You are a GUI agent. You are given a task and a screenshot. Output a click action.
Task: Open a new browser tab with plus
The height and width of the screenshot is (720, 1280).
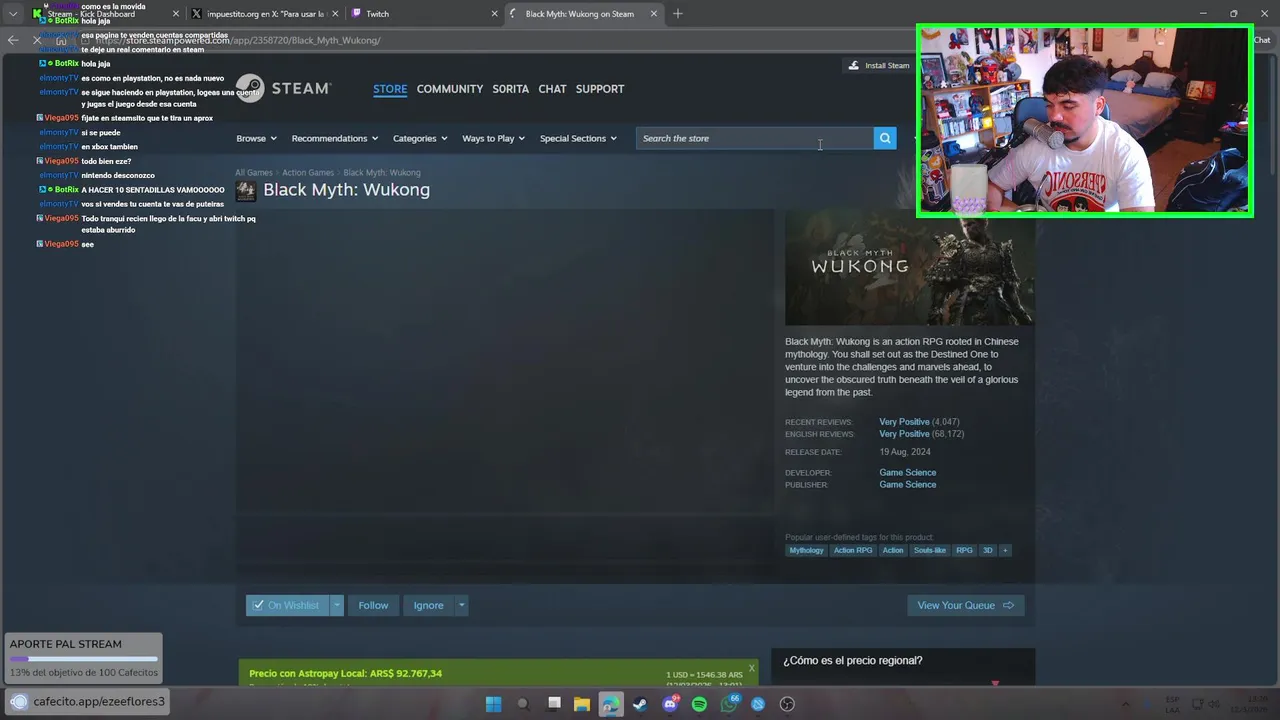tap(678, 14)
